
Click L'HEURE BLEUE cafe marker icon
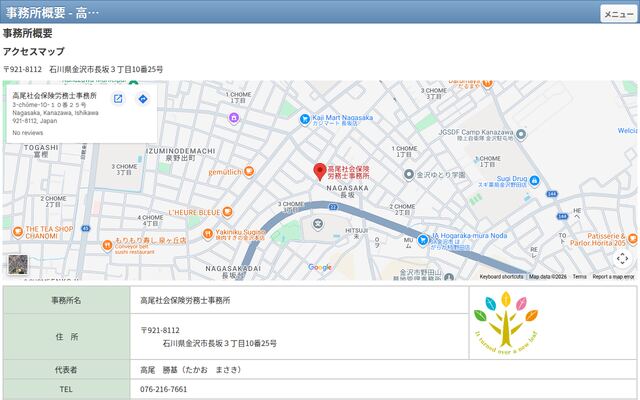227,212
